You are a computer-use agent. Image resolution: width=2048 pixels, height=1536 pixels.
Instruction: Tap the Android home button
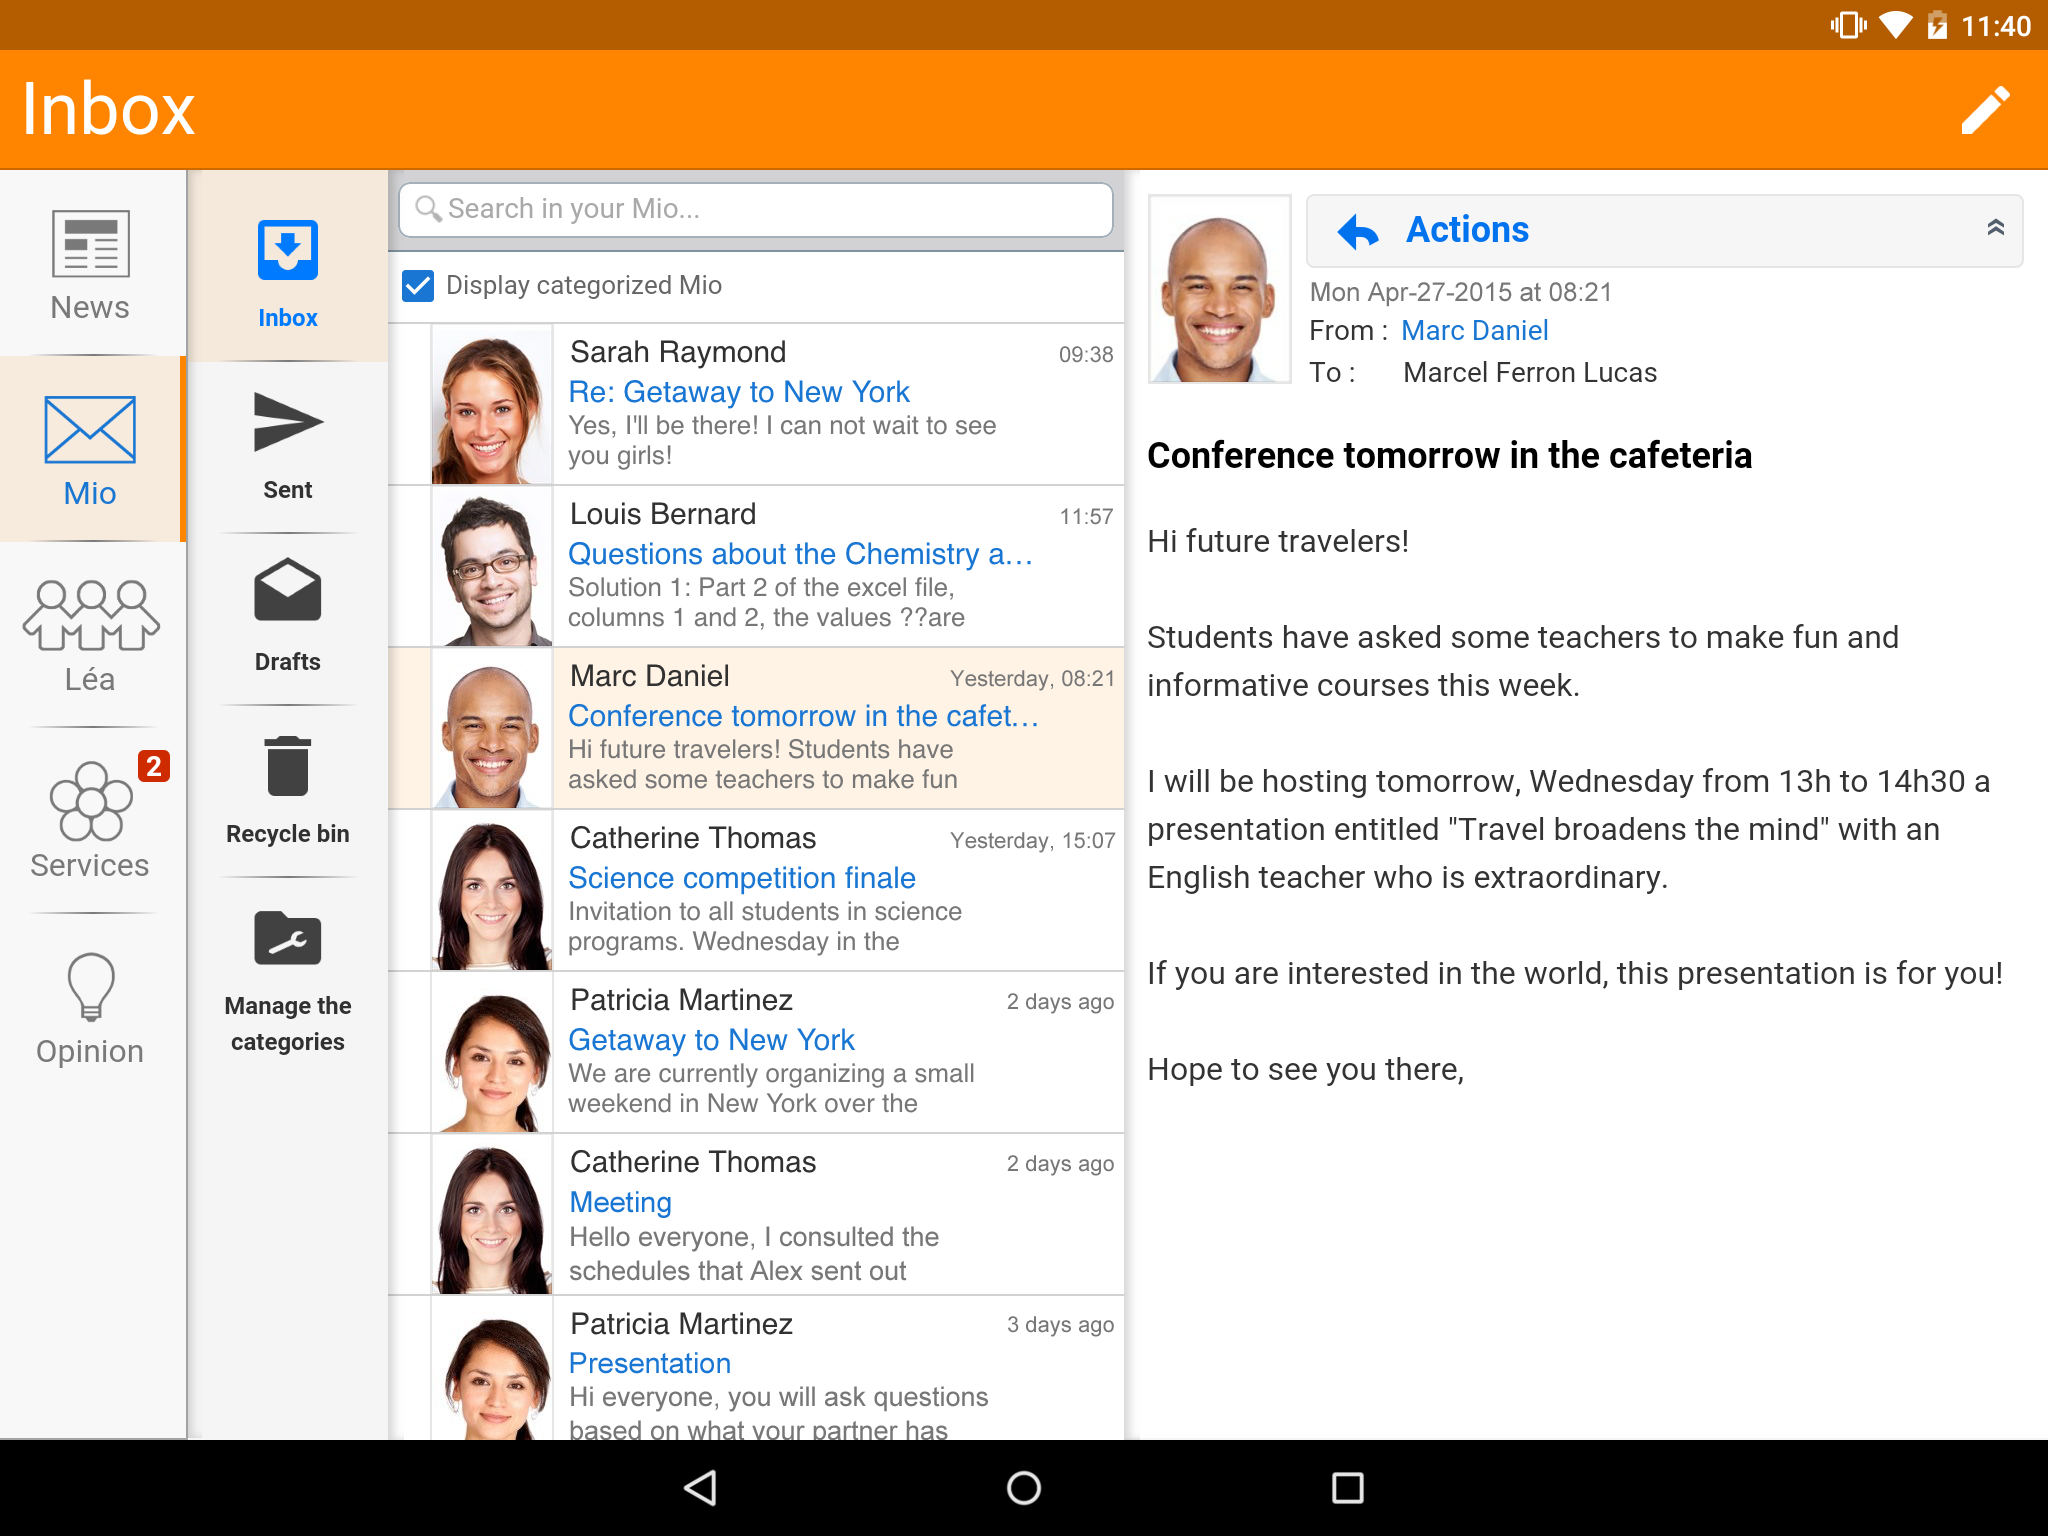pyautogui.click(x=1023, y=1488)
